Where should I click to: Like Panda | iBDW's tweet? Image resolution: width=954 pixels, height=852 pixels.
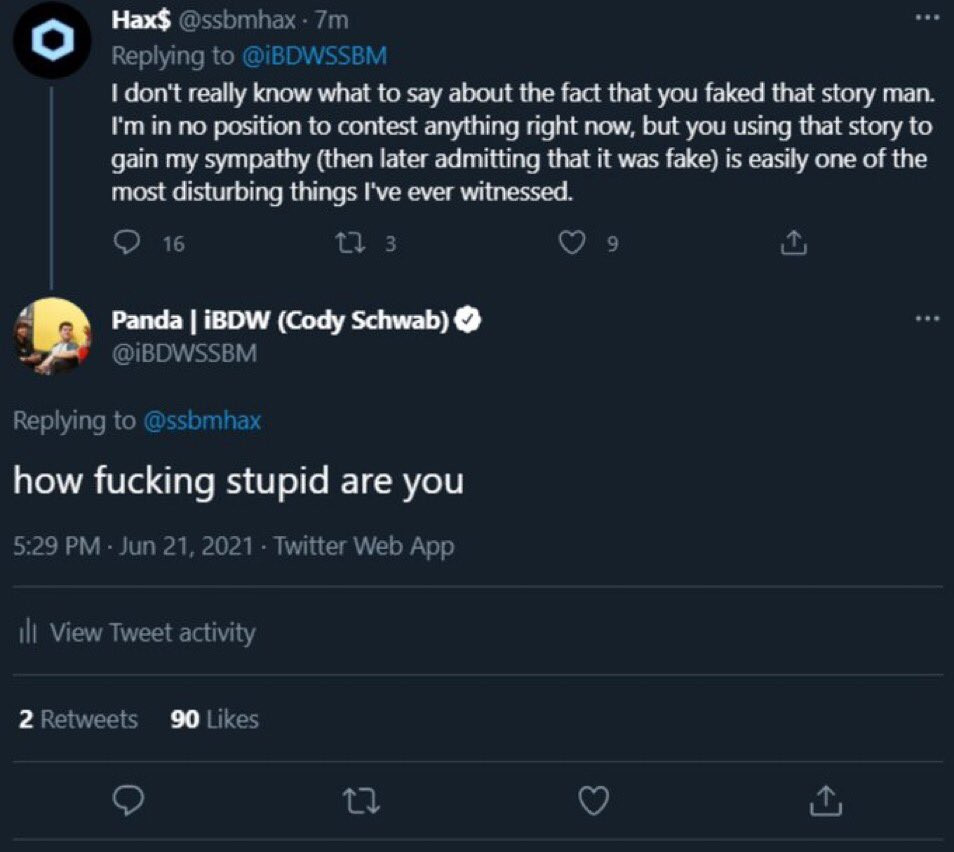[x=594, y=800]
